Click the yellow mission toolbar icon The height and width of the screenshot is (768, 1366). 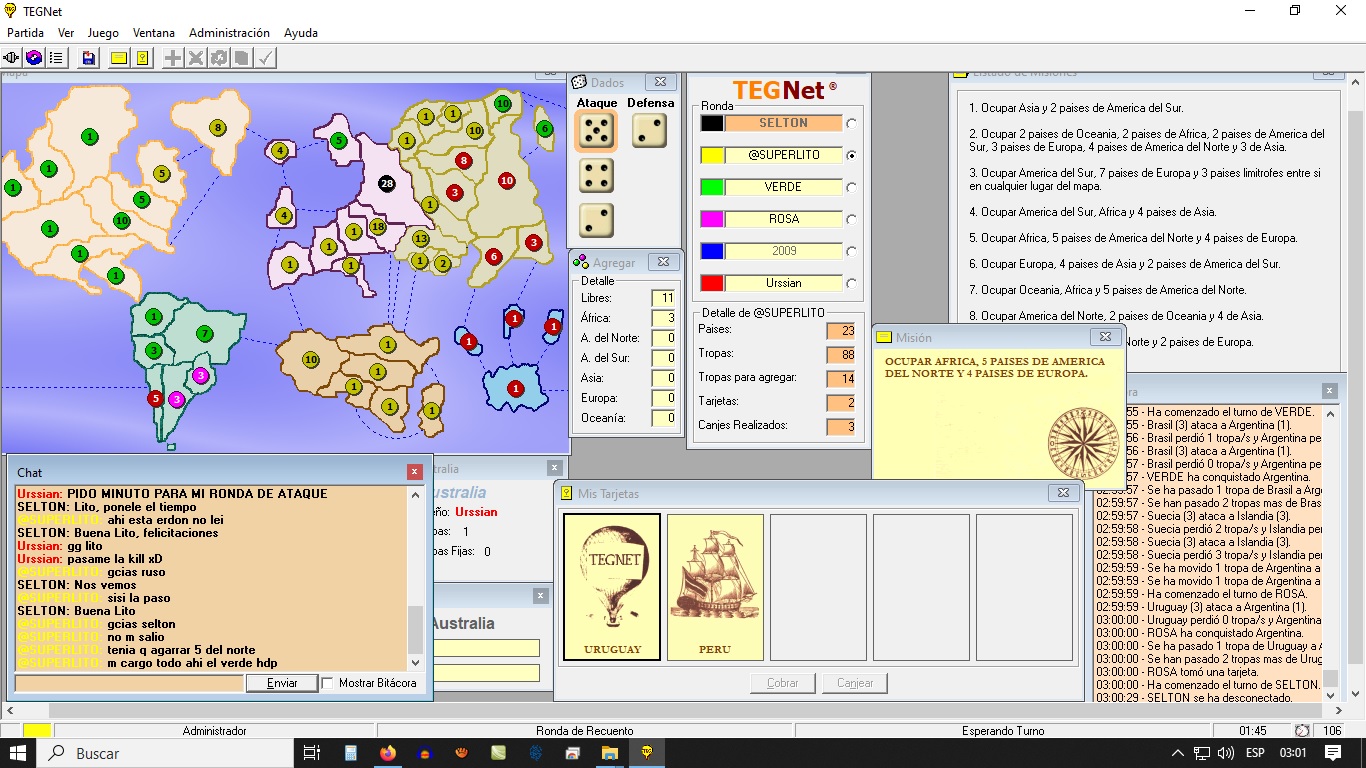coord(143,58)
